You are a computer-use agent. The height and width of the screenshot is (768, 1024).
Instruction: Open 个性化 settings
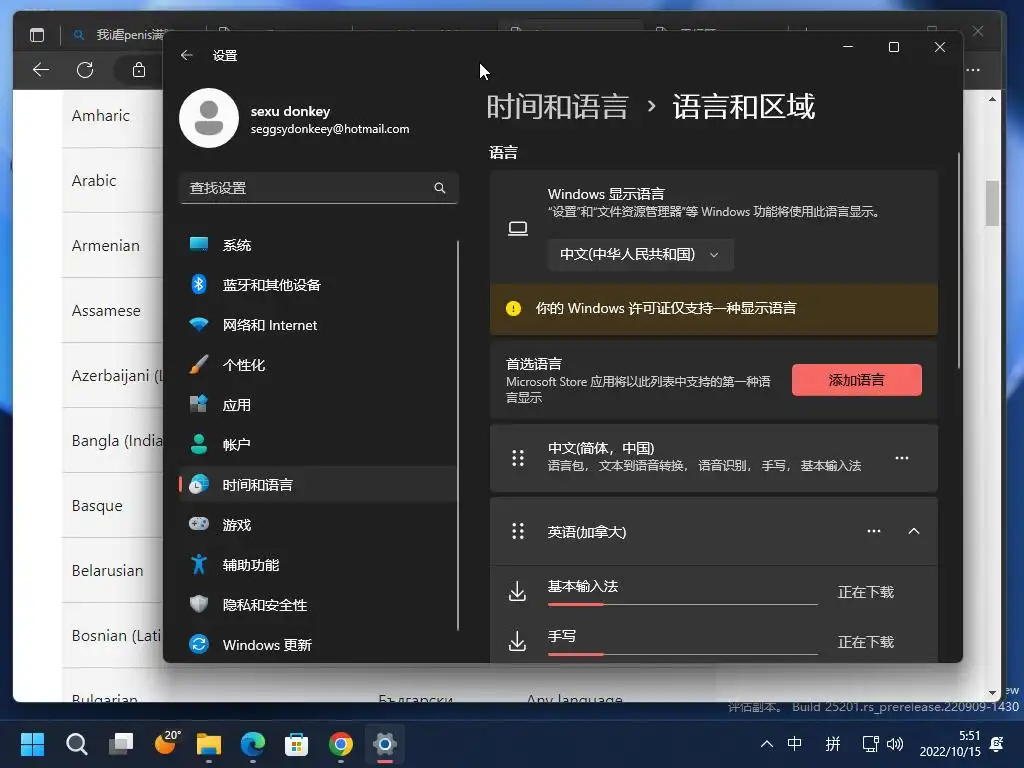318,365
